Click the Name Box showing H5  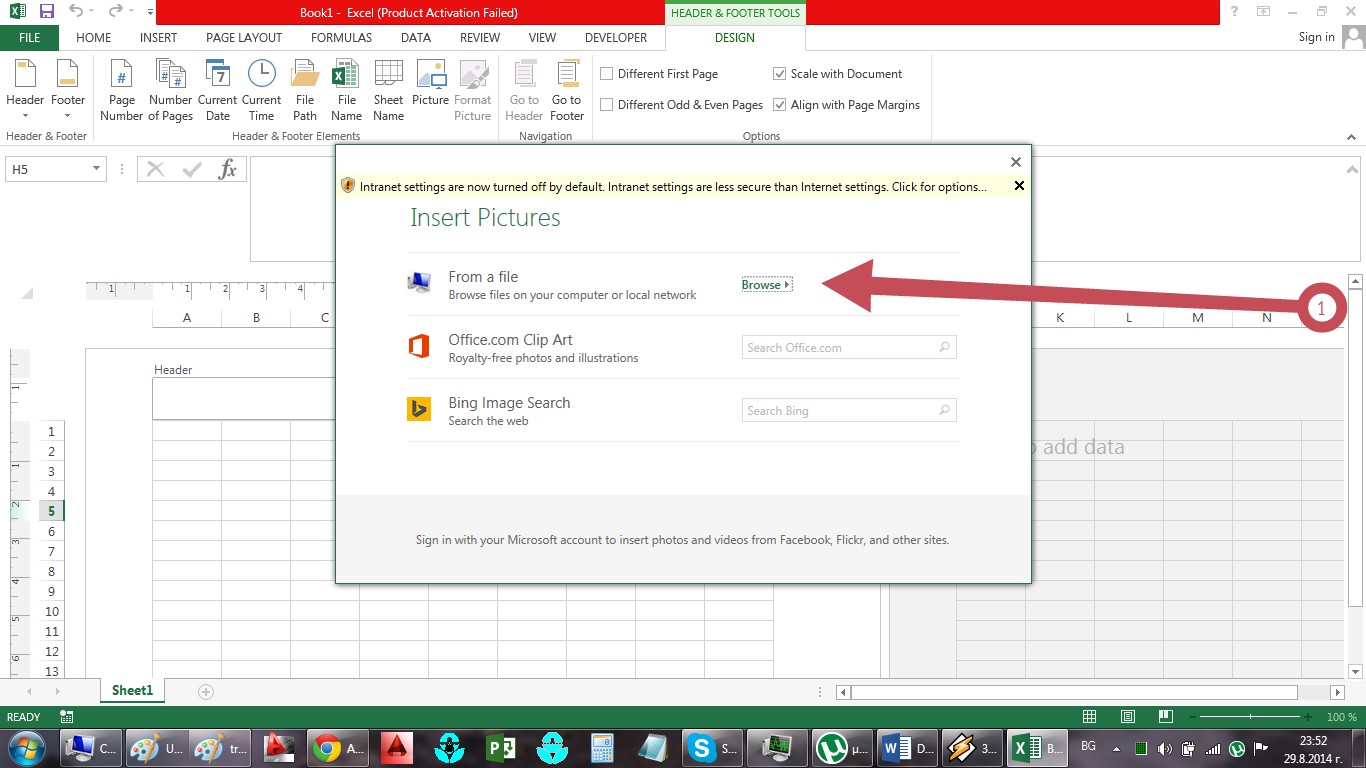click(x=47, y=169)
